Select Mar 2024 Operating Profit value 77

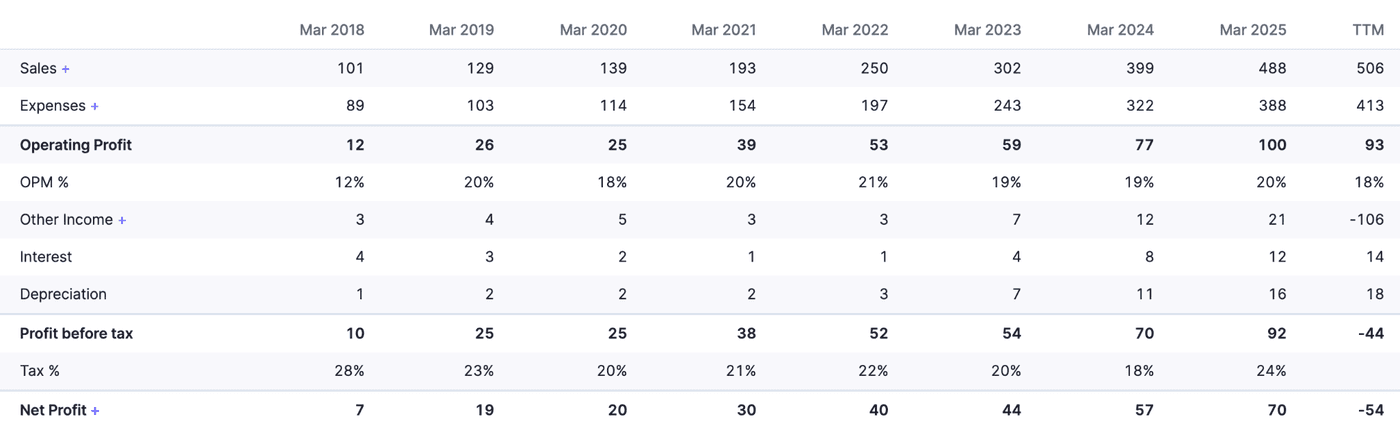[x=1144, y=145]
